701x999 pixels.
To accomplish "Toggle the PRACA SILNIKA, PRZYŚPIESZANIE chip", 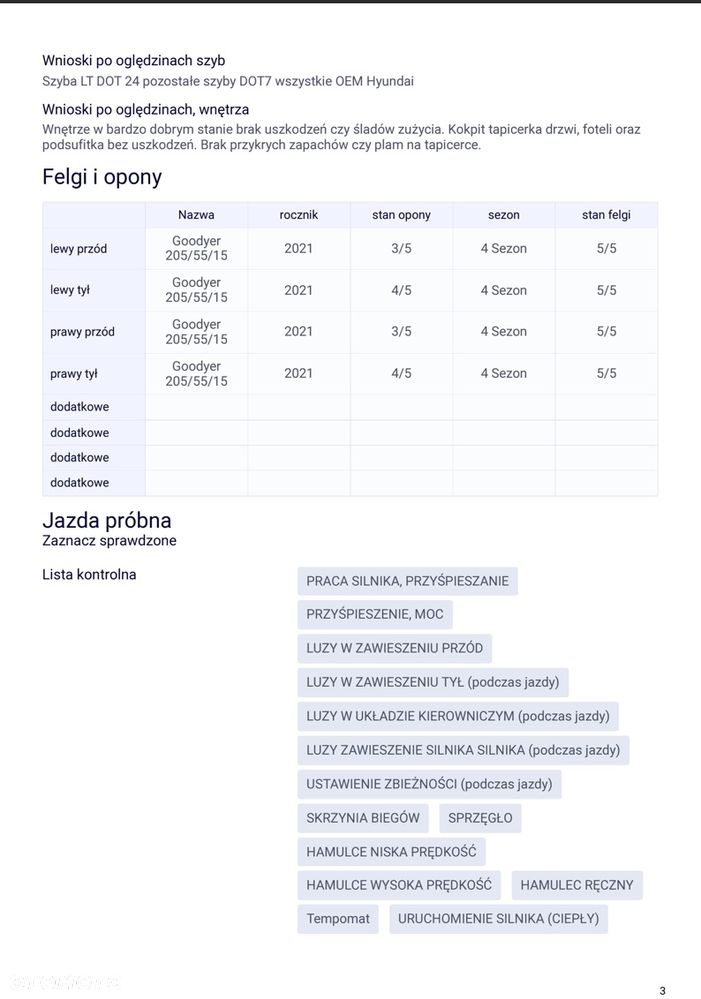I will coord(407,581).
